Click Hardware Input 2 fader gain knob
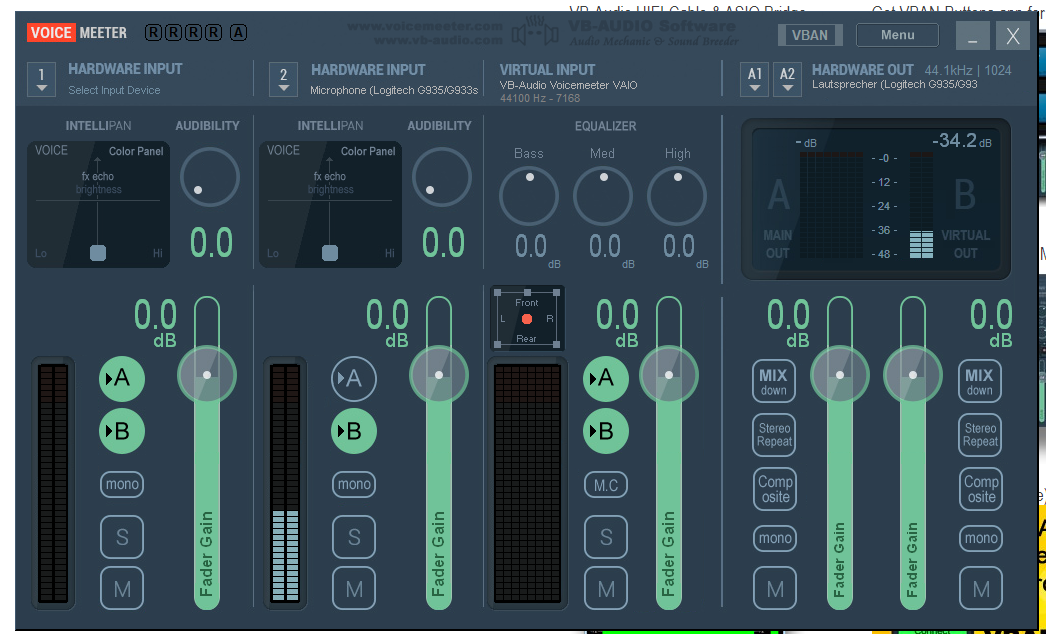 pyautogui.click(x=439, y=374)
